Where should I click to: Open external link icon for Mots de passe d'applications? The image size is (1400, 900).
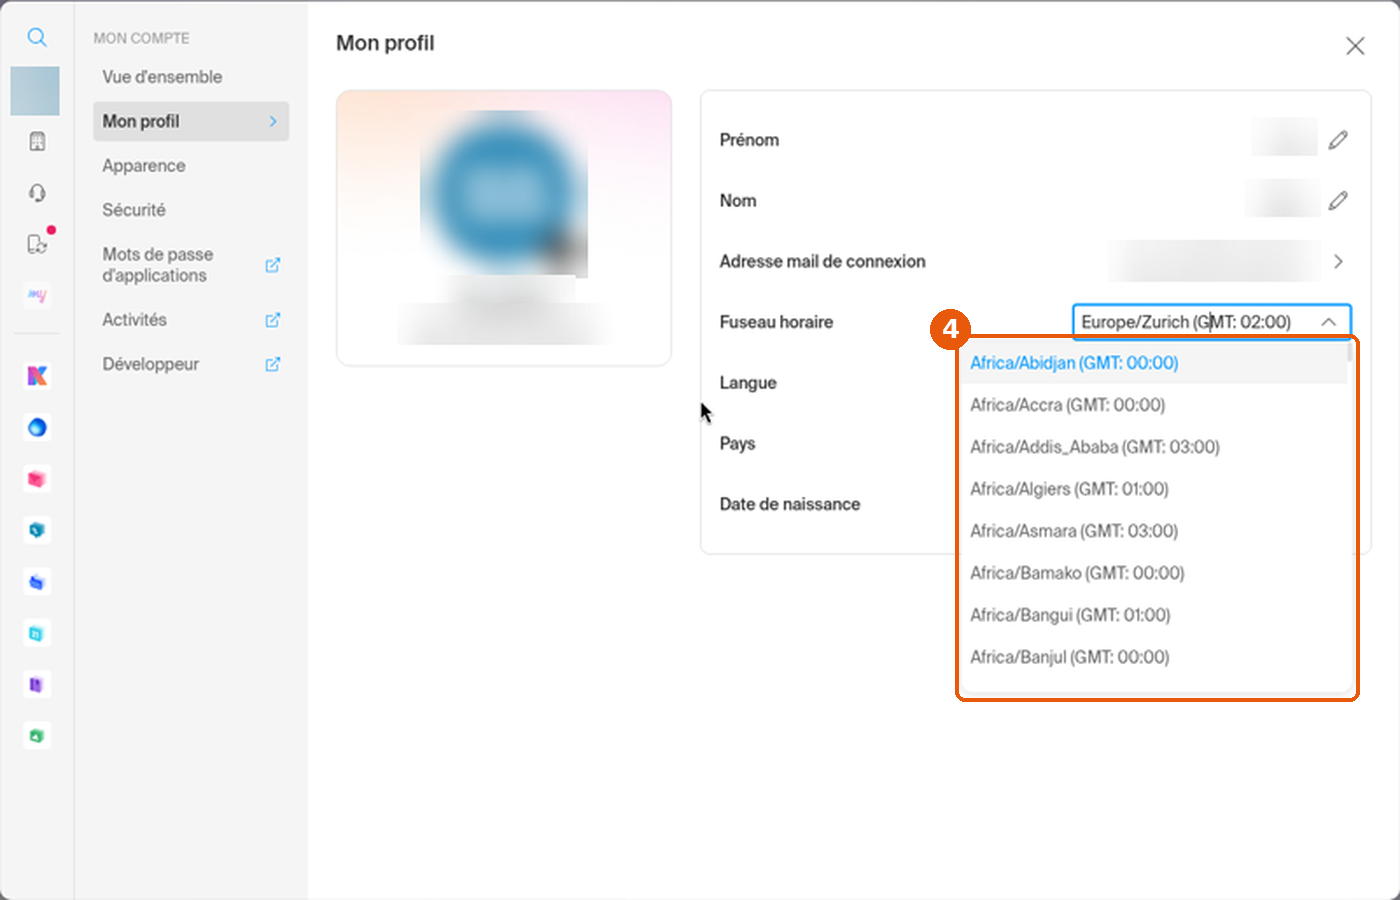coord(272,265)
